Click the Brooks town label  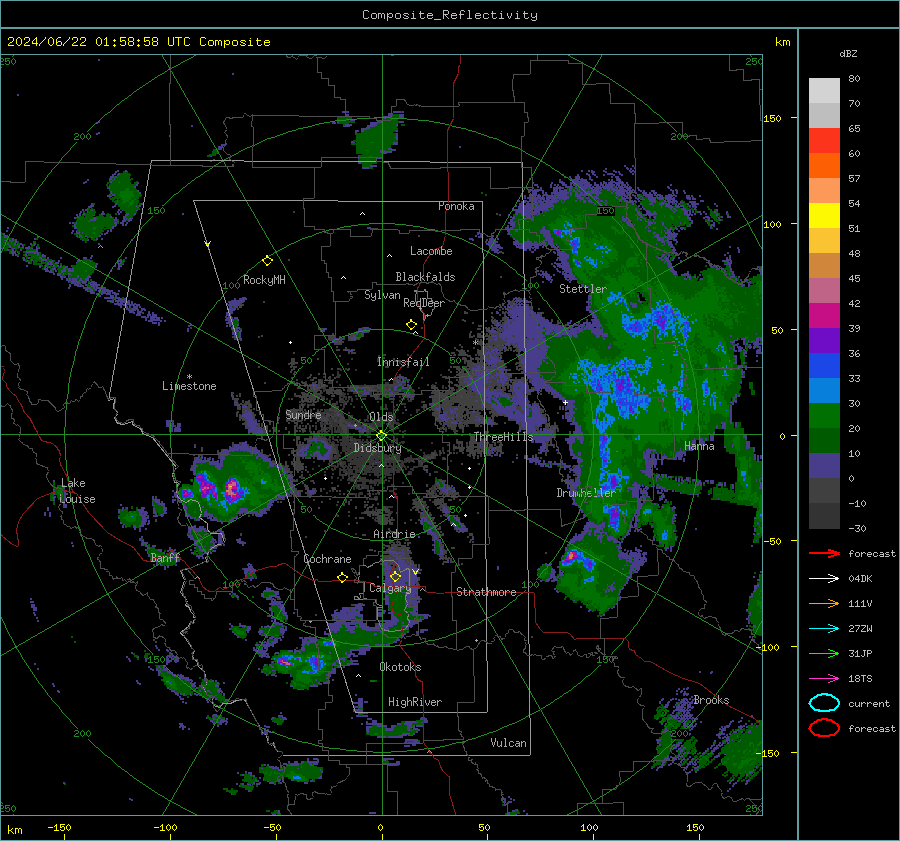click(711, 700)
